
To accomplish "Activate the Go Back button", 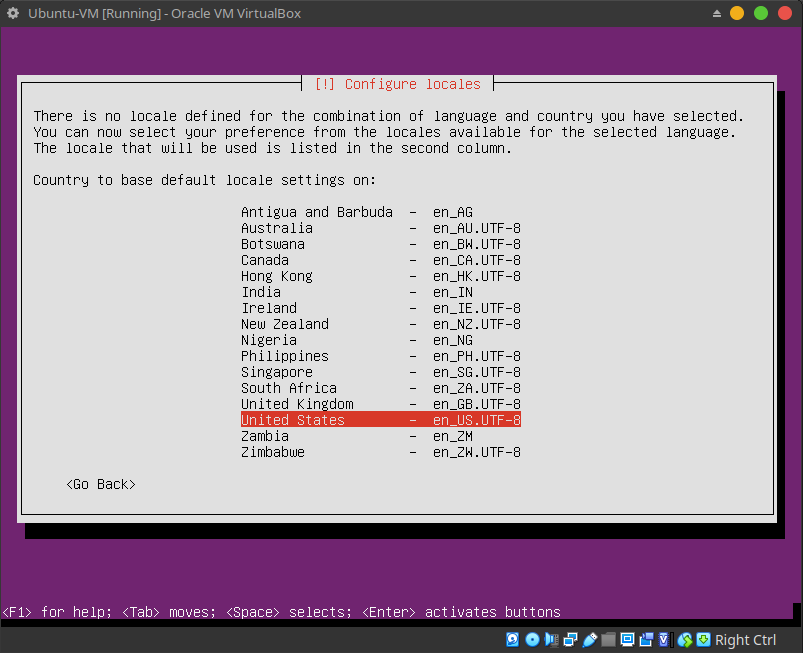I will pyautogui.click(x=101, y=485).
